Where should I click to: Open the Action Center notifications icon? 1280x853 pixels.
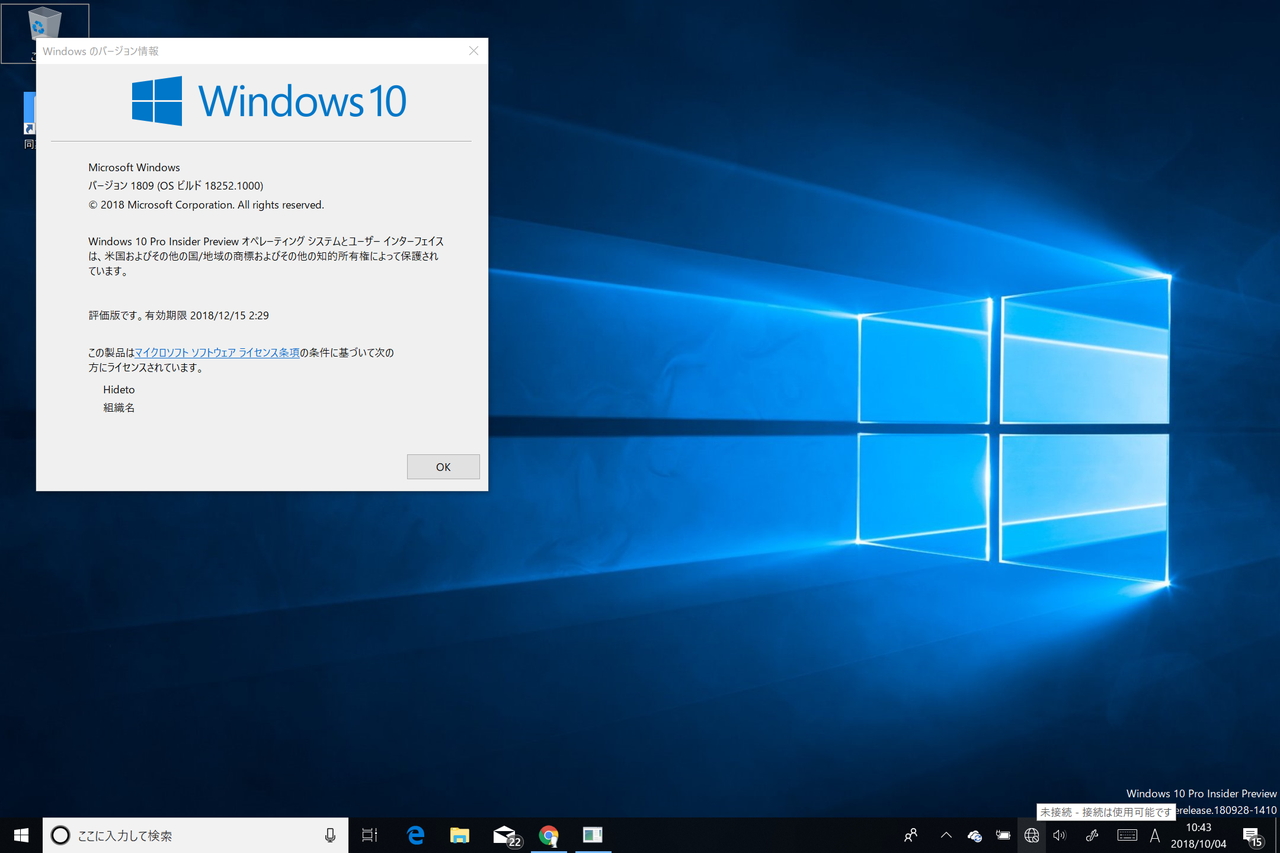click(1252, 835)
